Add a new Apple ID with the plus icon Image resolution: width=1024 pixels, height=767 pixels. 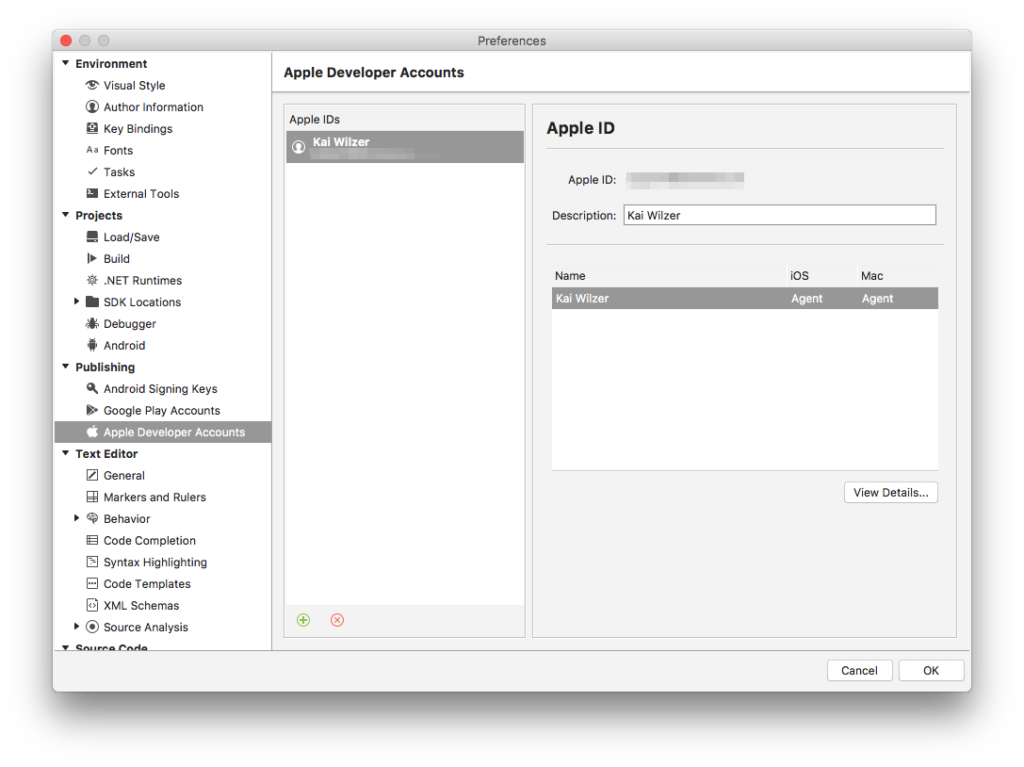click(x=302, y=620)
